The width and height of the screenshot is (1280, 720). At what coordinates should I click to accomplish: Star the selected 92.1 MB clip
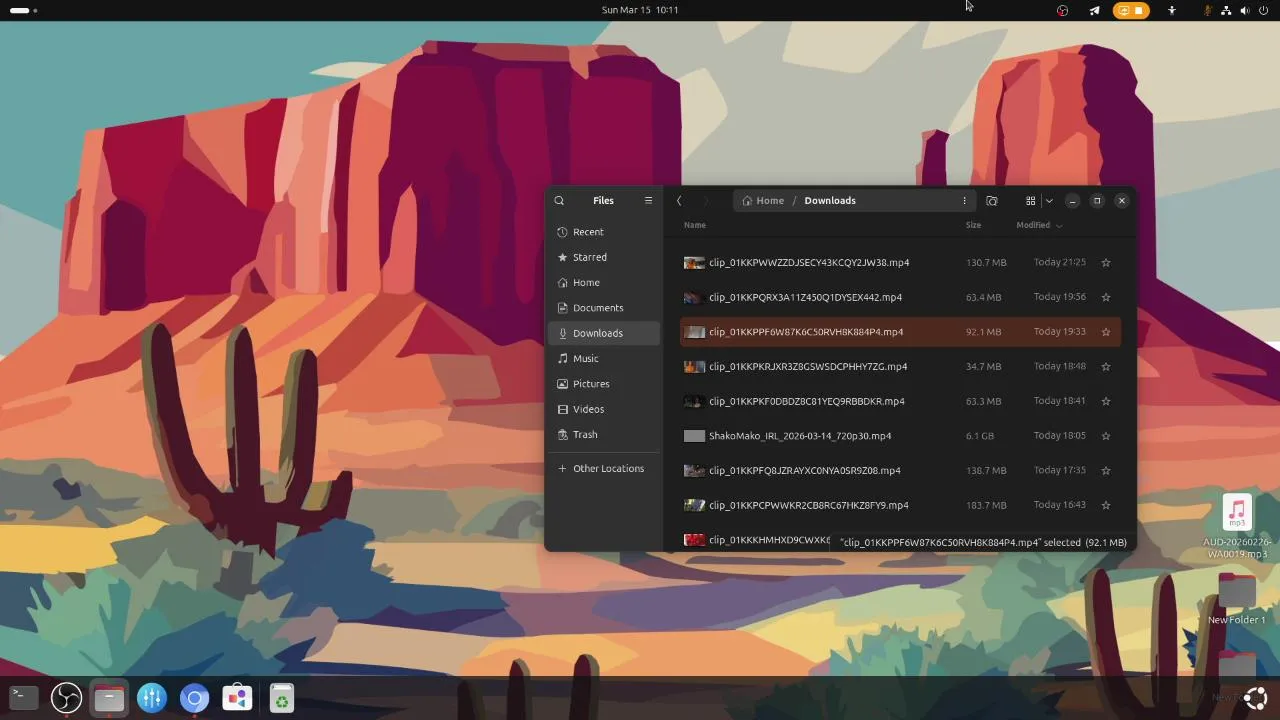click(x=1106, y=332)
